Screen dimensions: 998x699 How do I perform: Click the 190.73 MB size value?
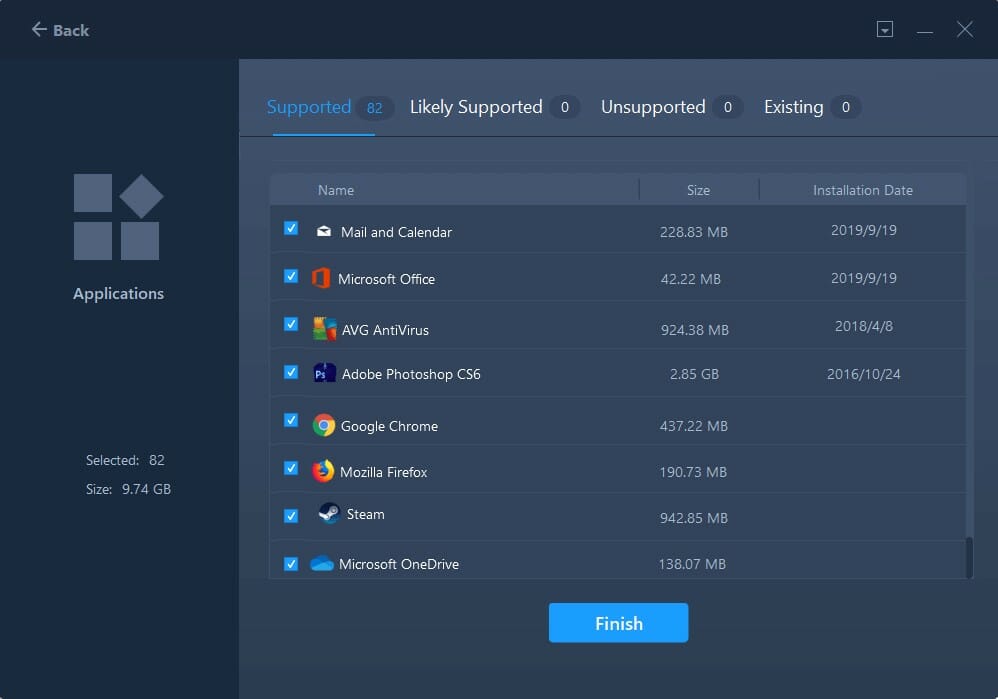coord(693,472)
